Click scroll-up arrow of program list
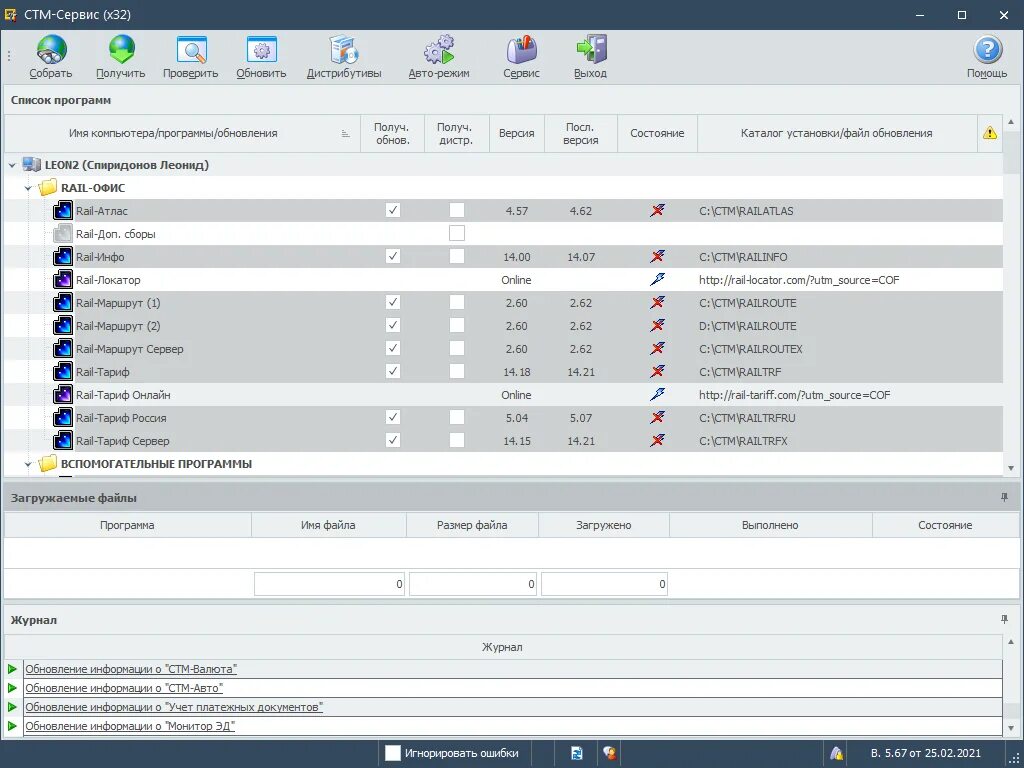 1011,122
